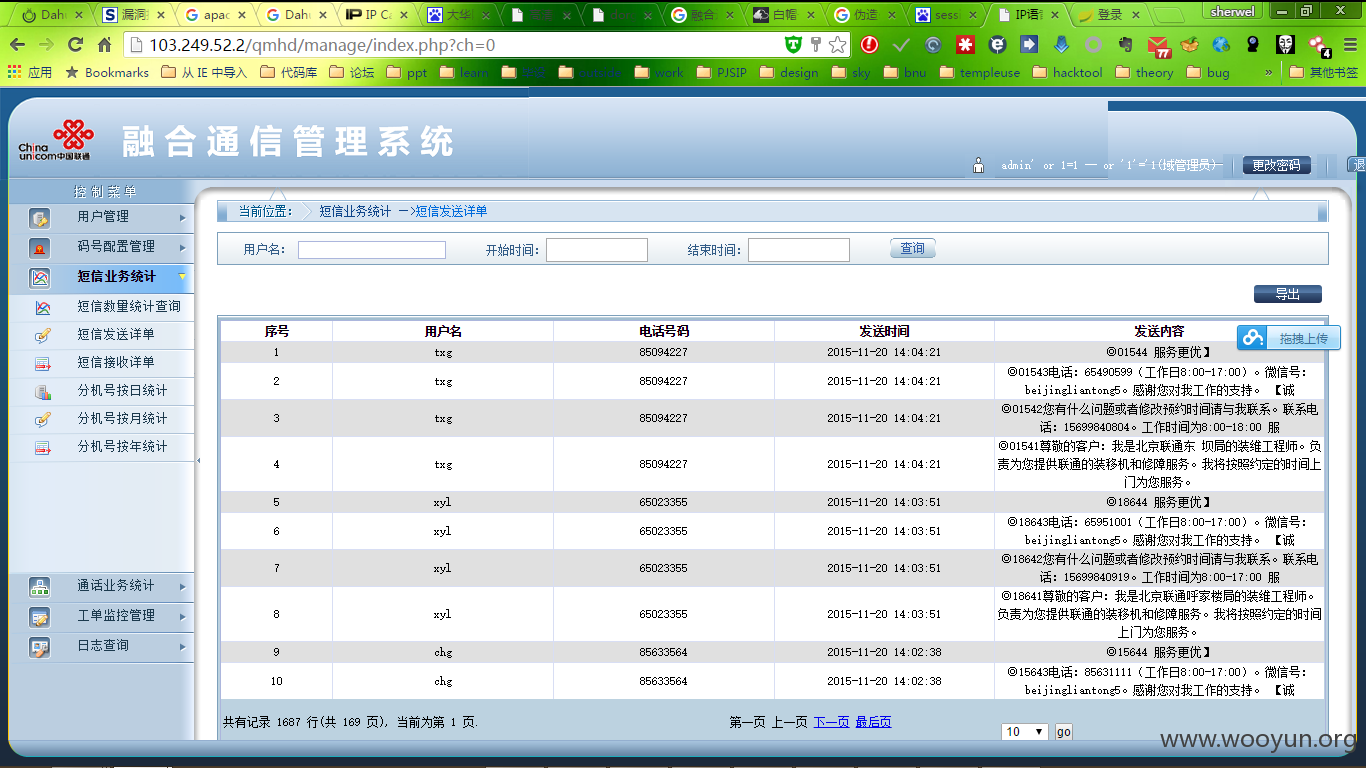Viewport: 1366px width, 768px height.
Task: Expand the 用户管理 arrow
Action: pos(182,217)
